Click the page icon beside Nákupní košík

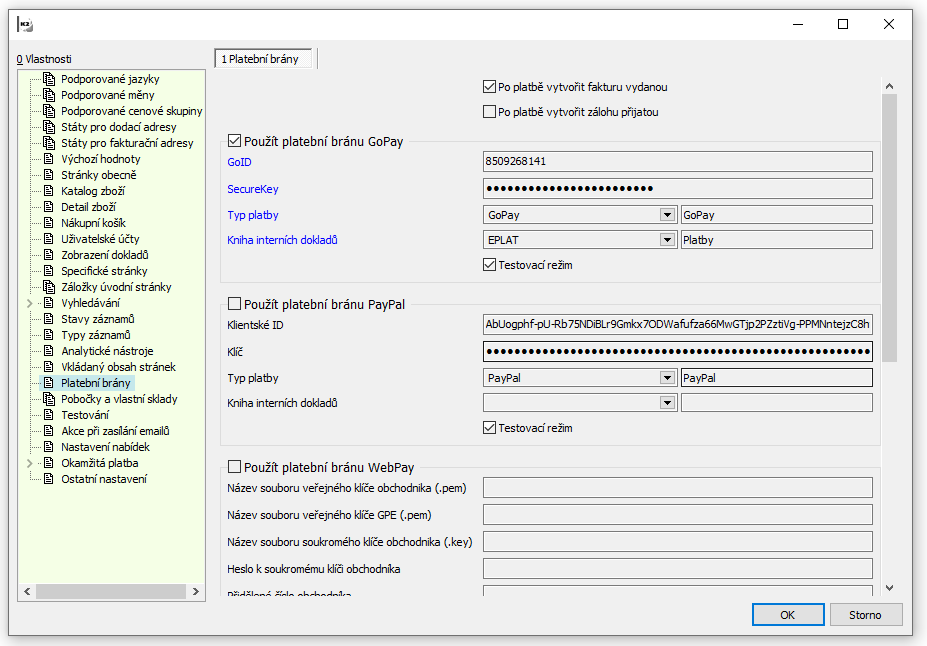[49, 222]
